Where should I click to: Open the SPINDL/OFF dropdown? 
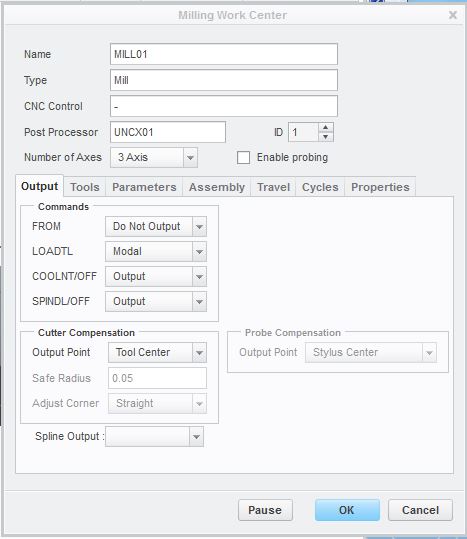pyautogui.click(x=156, y=301)
